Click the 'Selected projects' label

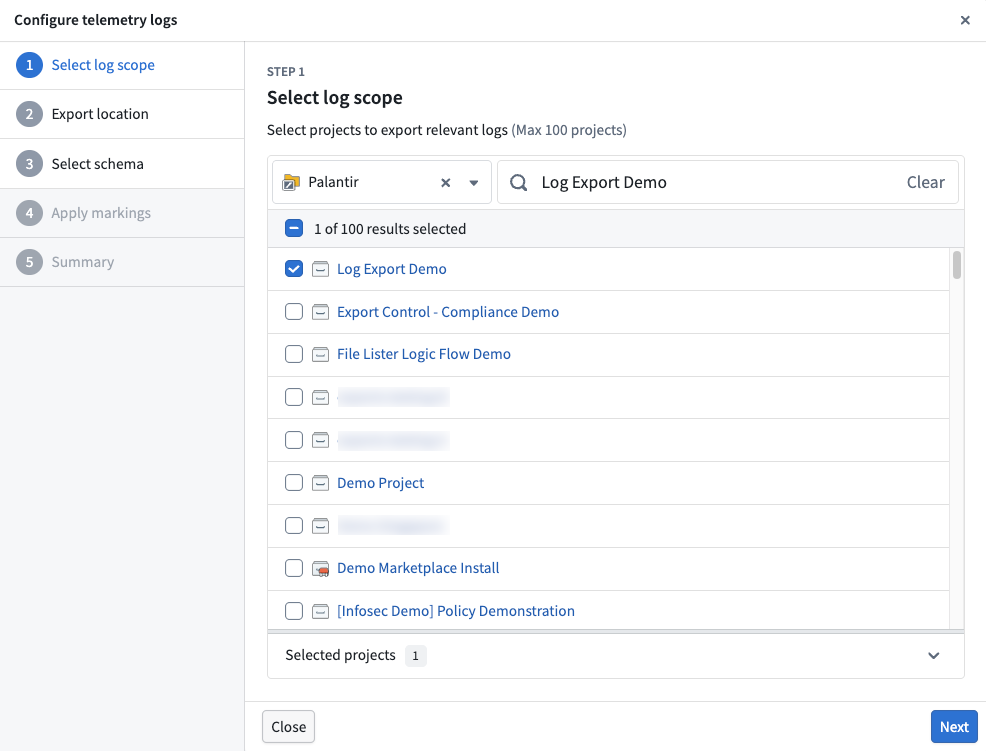(340, 655)
